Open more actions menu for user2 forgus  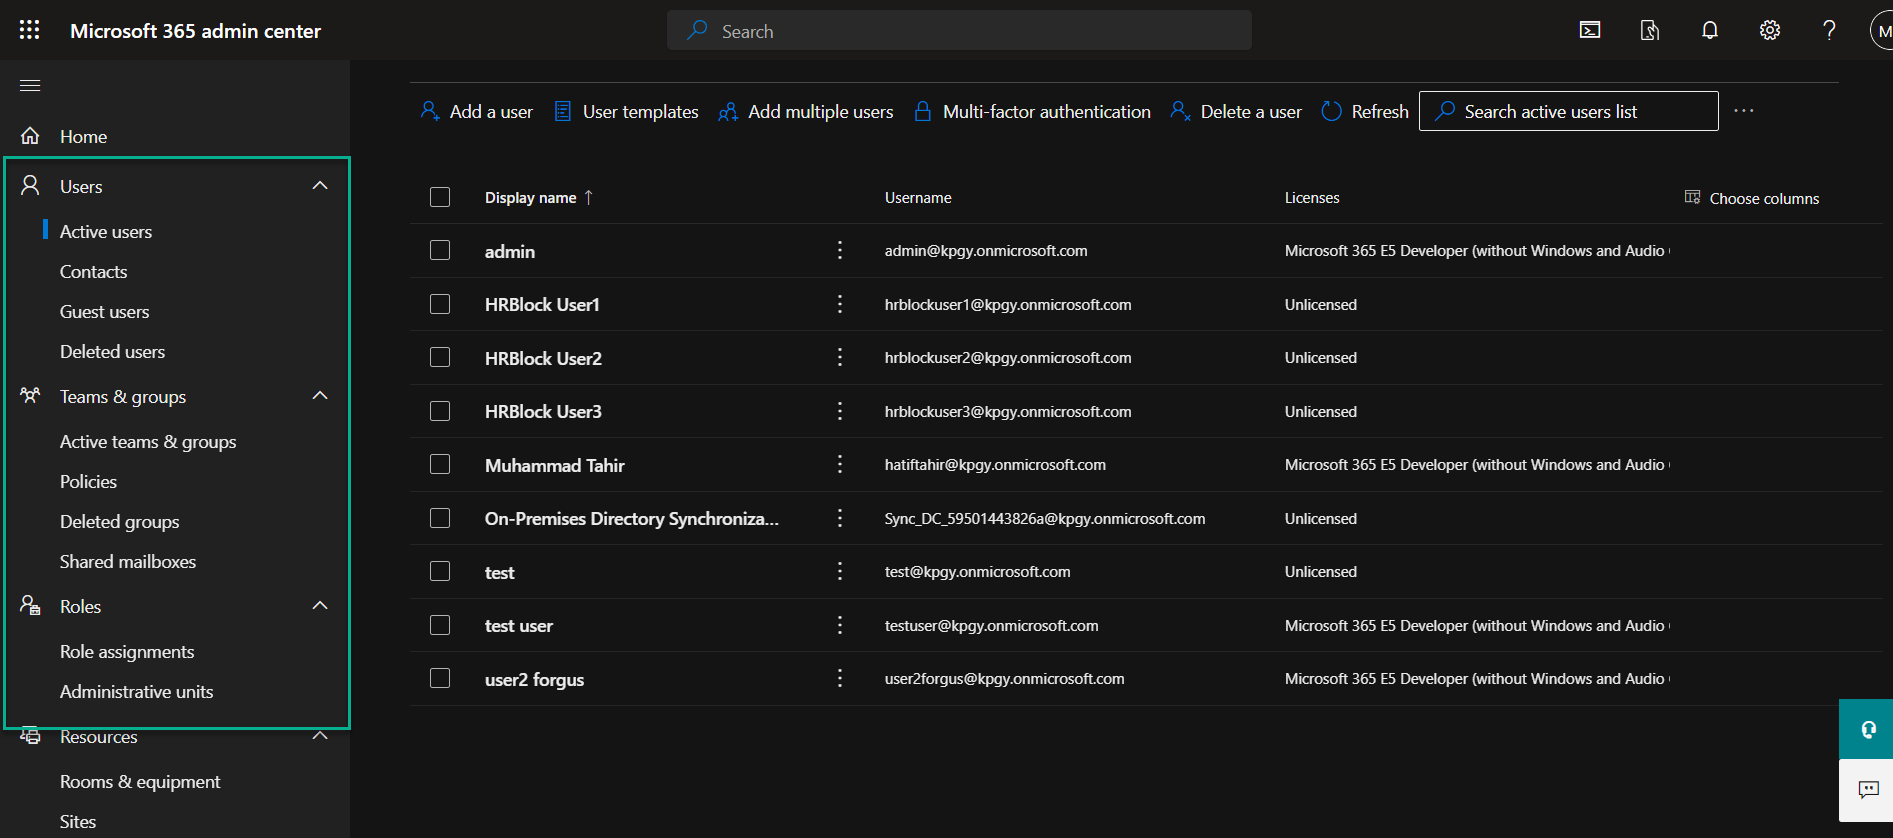[840, 678]
